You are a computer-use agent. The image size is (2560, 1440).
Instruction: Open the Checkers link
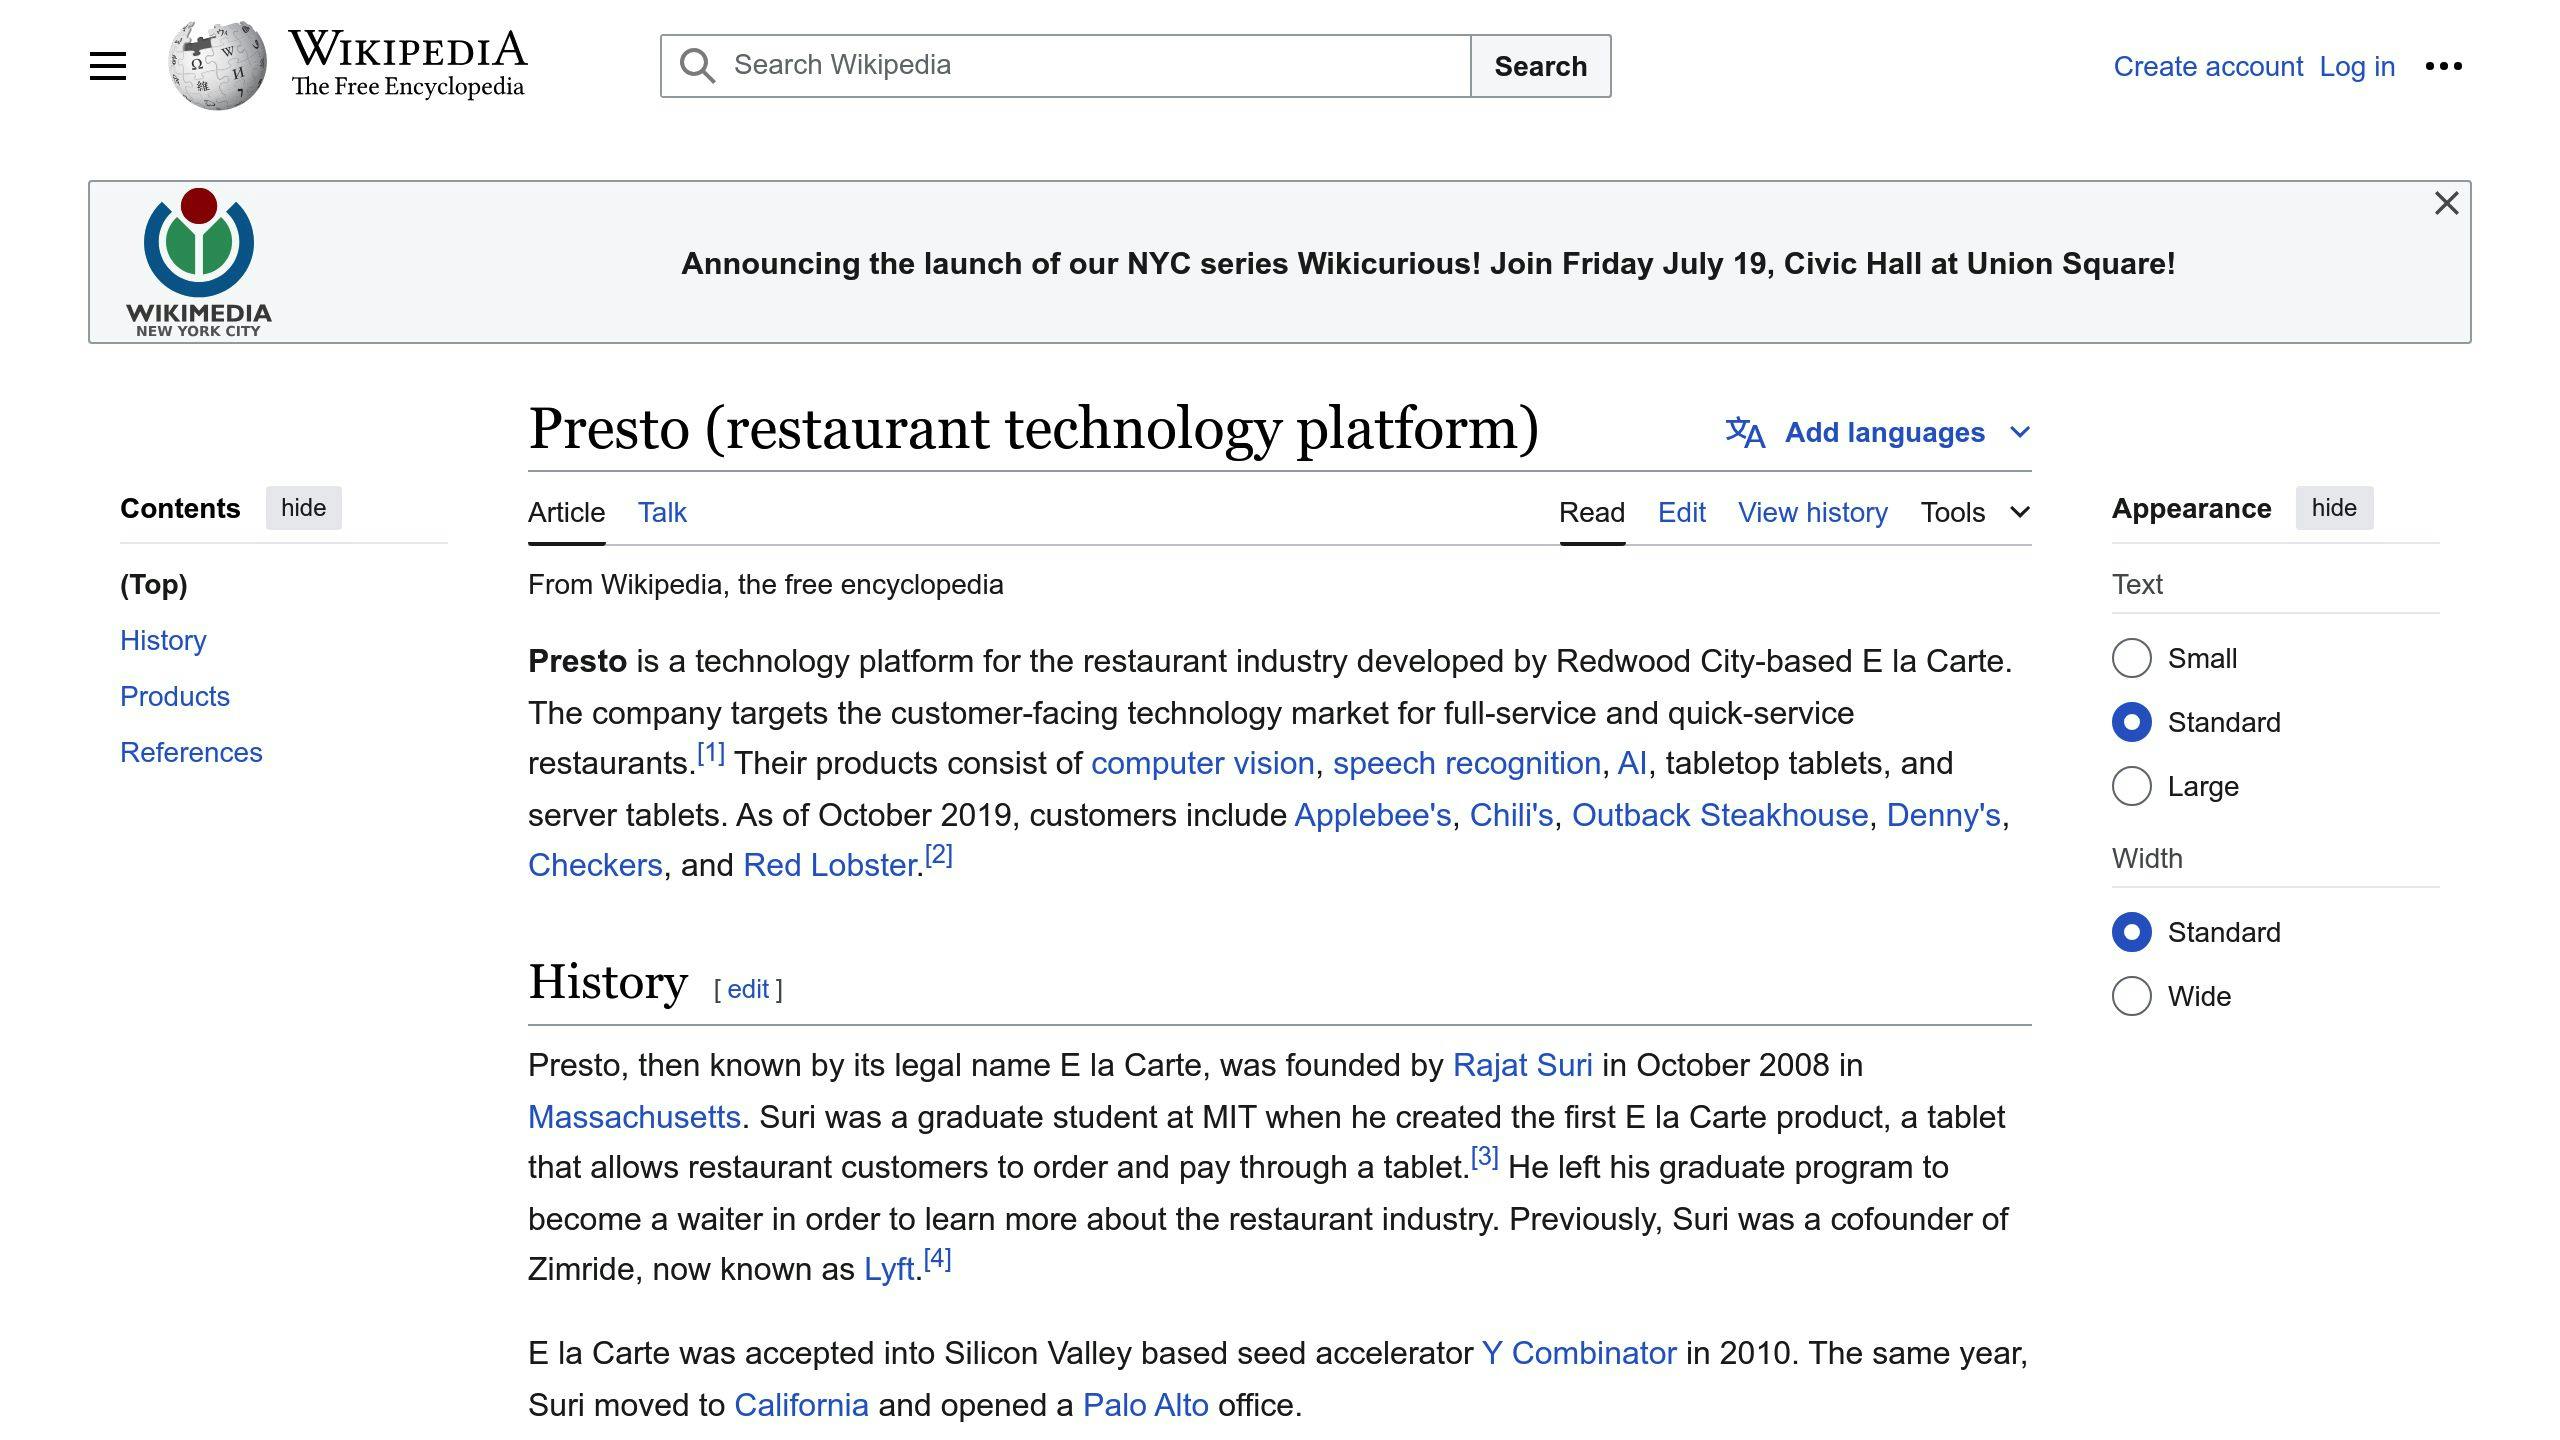tap(595, 865)
